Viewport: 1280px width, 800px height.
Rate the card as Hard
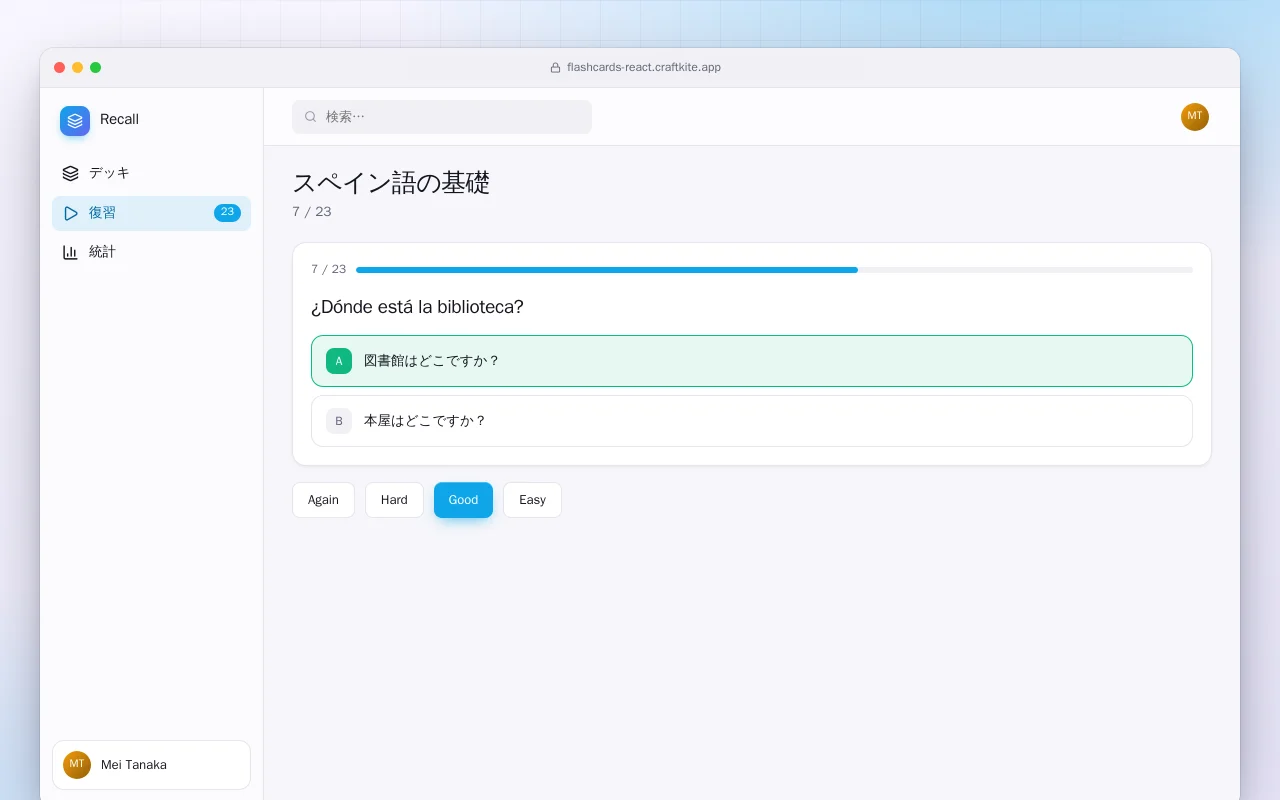394,500
